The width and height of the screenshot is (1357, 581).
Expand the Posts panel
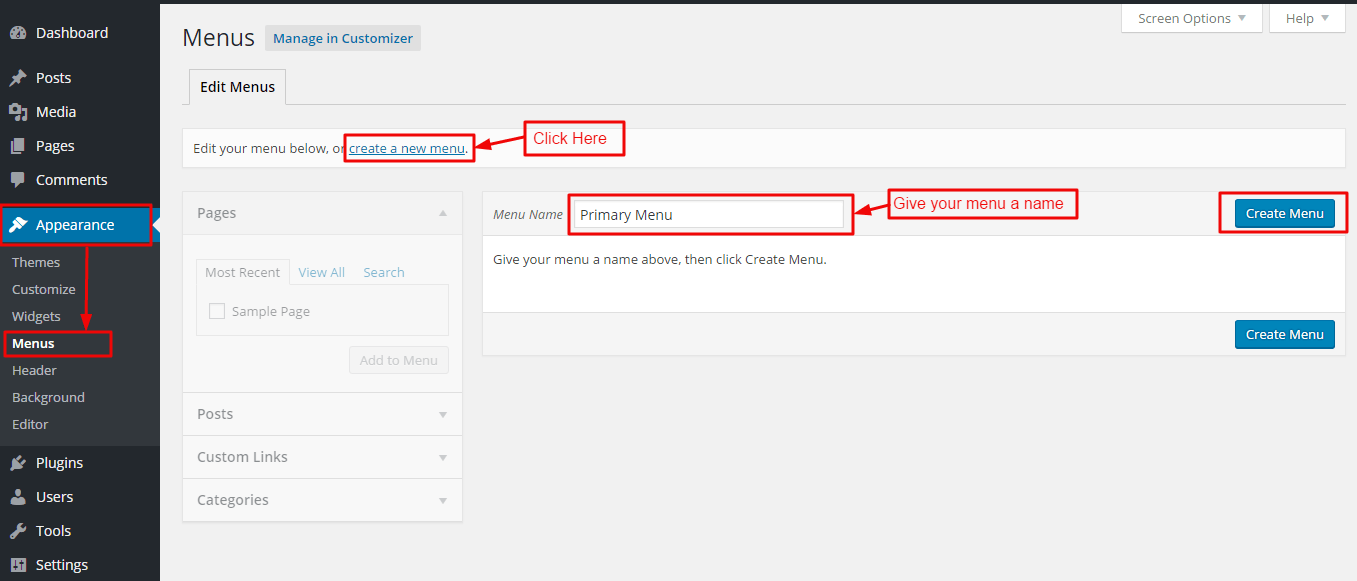pyautogui.click(x=443, y=414)
